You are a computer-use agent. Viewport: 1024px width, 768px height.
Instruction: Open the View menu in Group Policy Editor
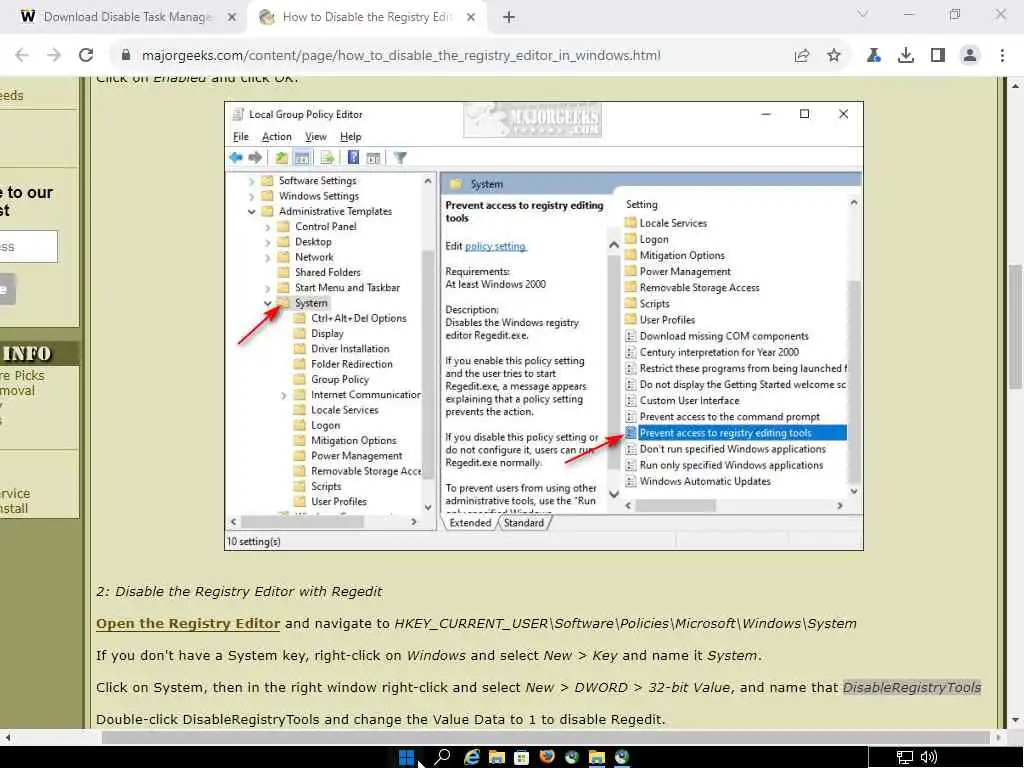coord(316,136)
